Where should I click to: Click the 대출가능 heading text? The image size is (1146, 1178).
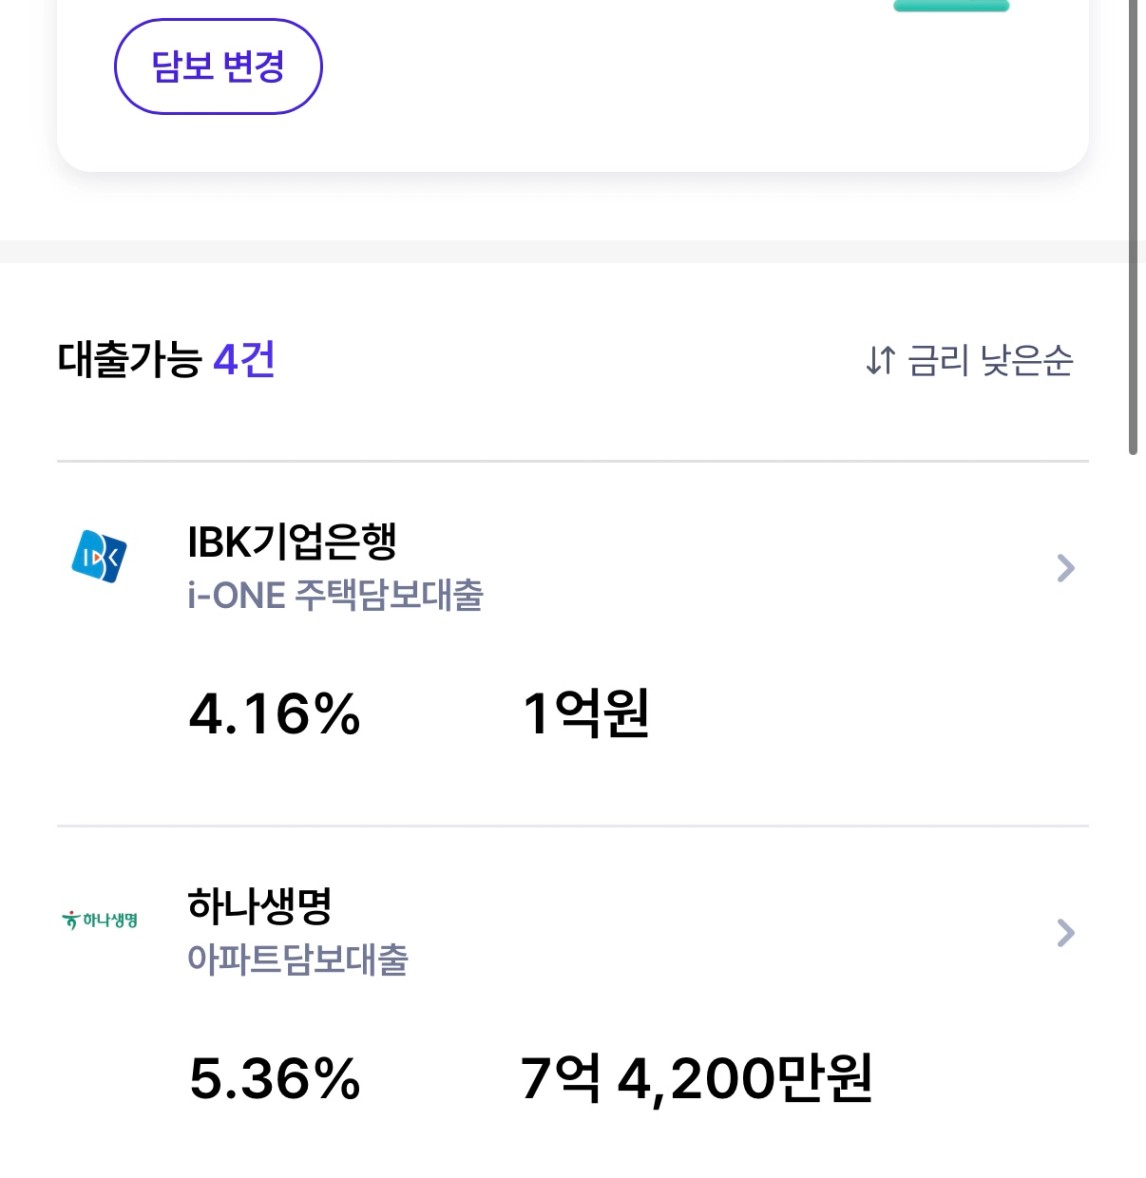129,359
